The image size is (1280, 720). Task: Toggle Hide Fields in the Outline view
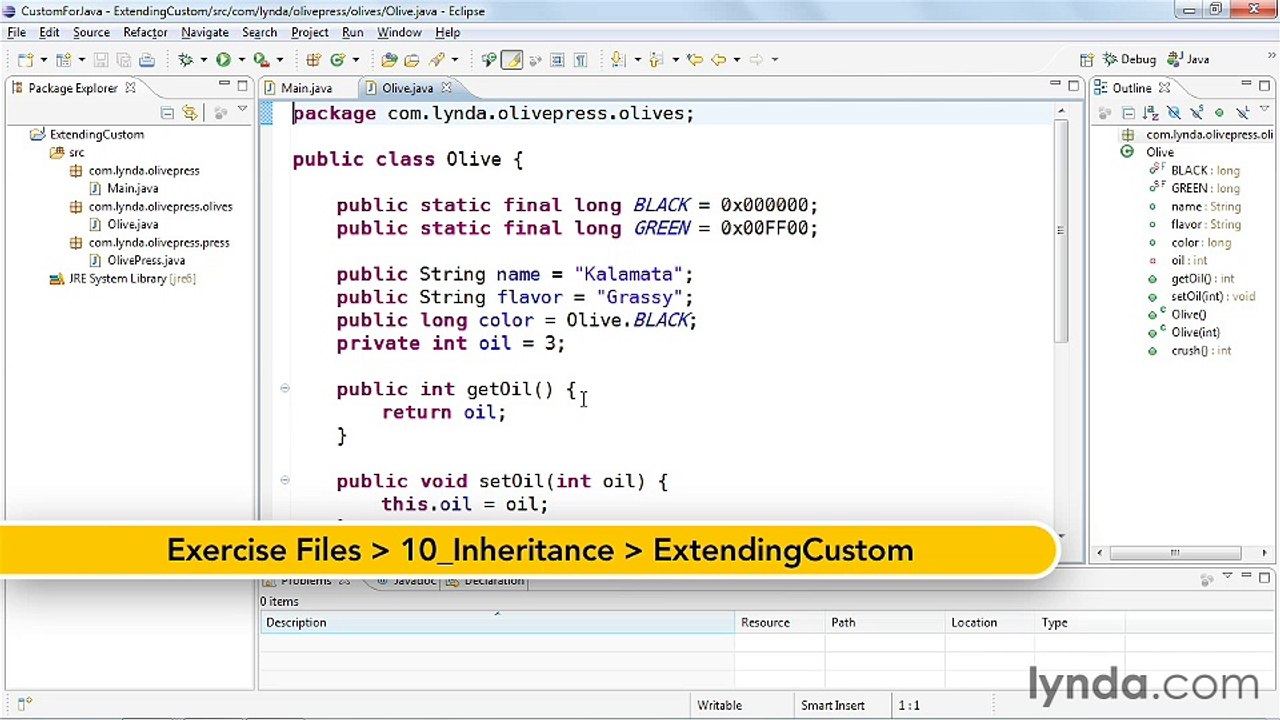click(x=1174, y=113)
